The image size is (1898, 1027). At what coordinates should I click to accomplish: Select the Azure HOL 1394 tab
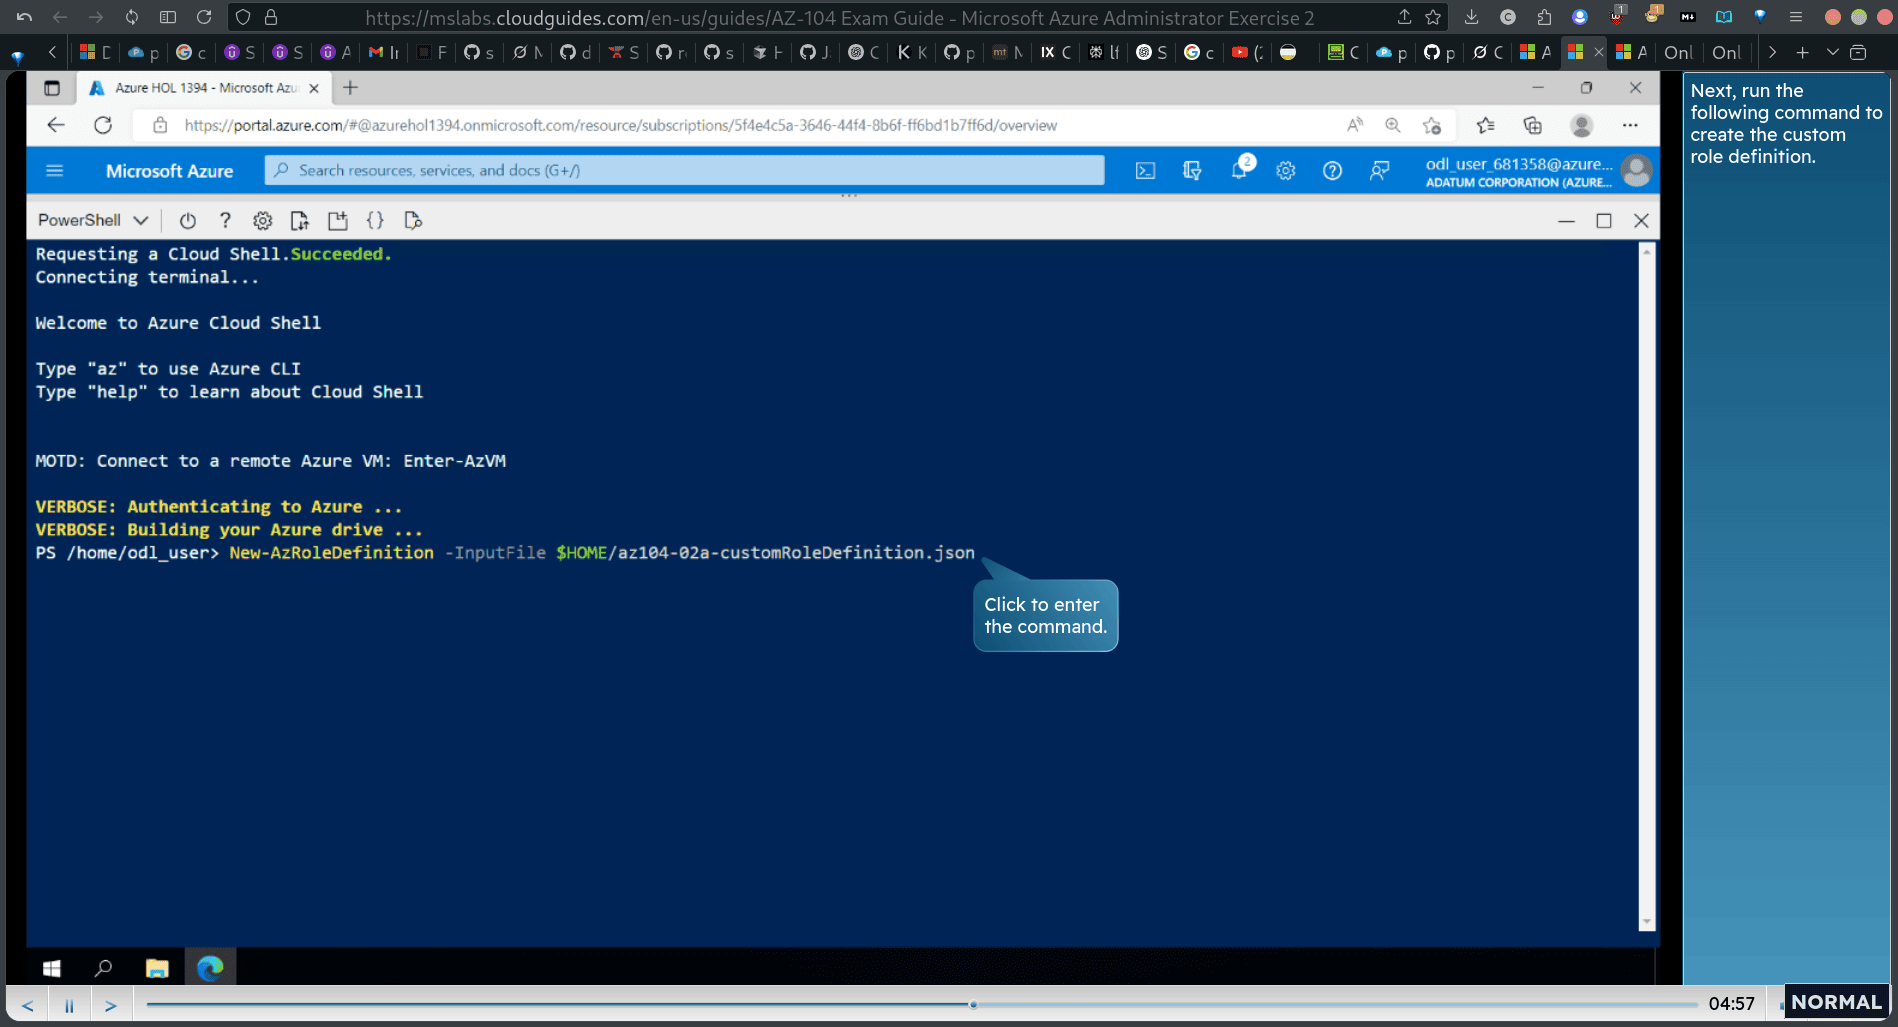[205, 88]
